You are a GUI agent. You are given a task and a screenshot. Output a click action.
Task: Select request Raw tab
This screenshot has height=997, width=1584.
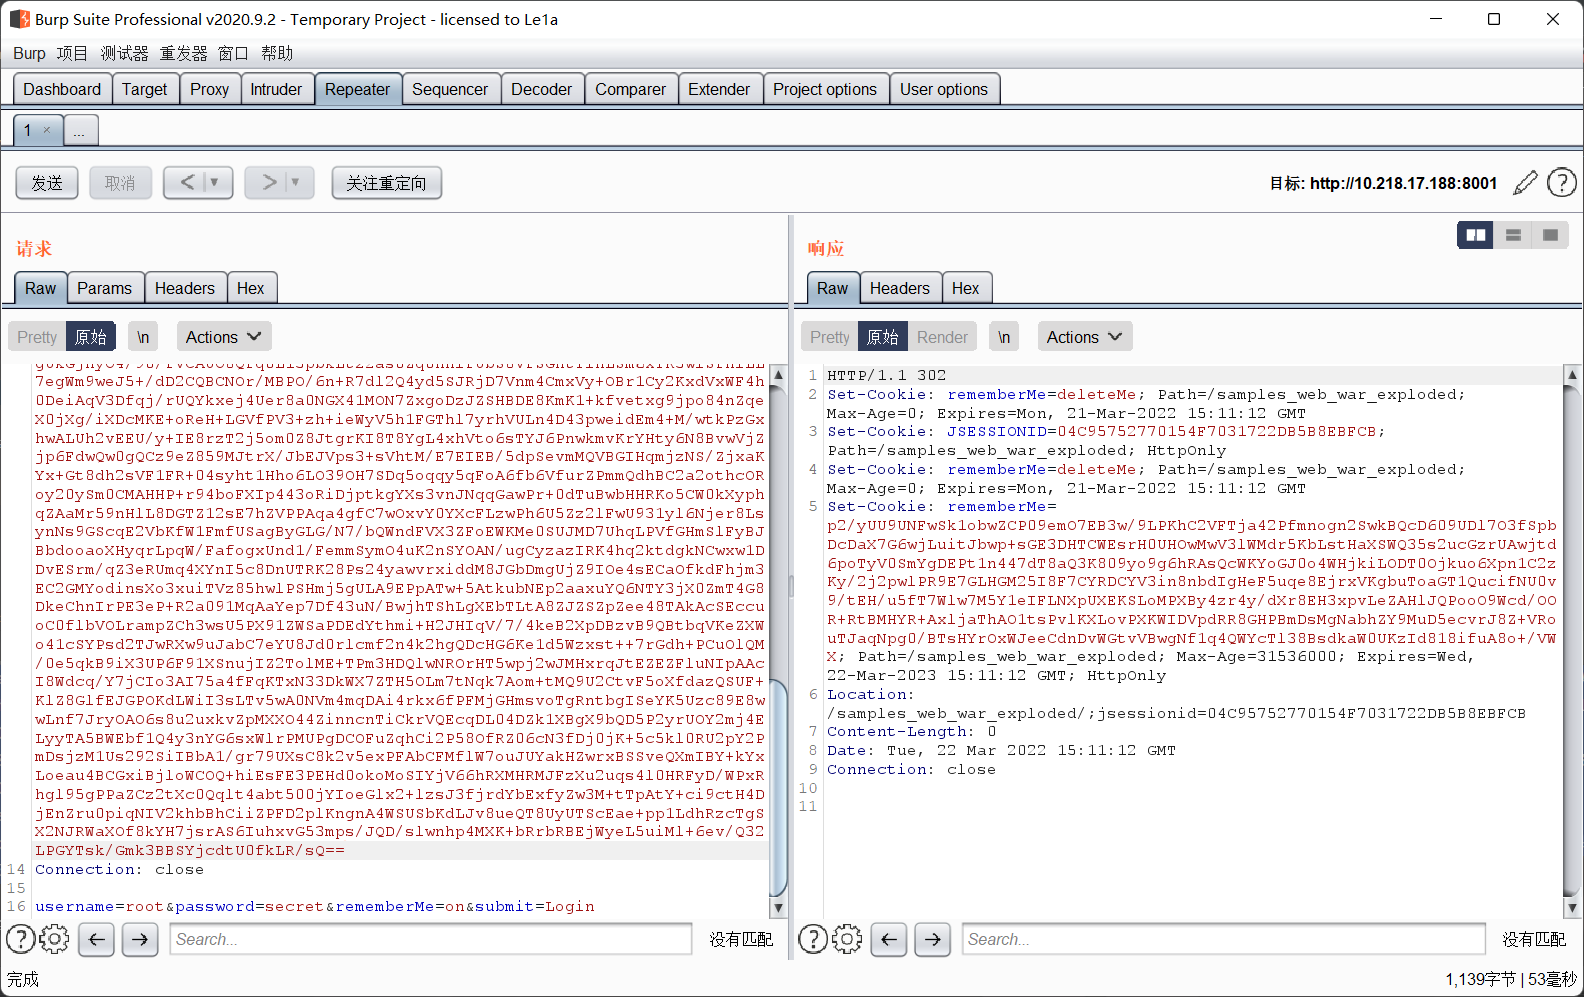[41, 288]
